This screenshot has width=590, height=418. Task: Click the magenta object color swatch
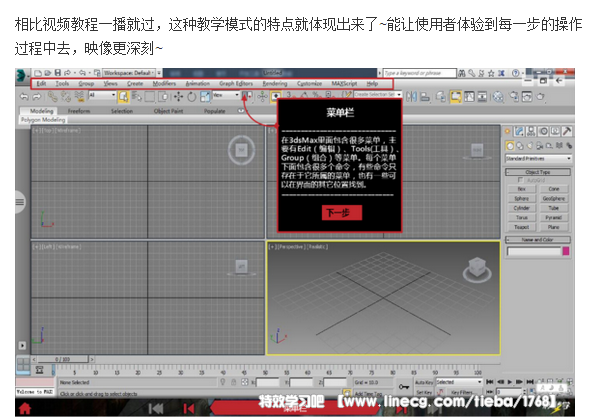click(566, 251)
